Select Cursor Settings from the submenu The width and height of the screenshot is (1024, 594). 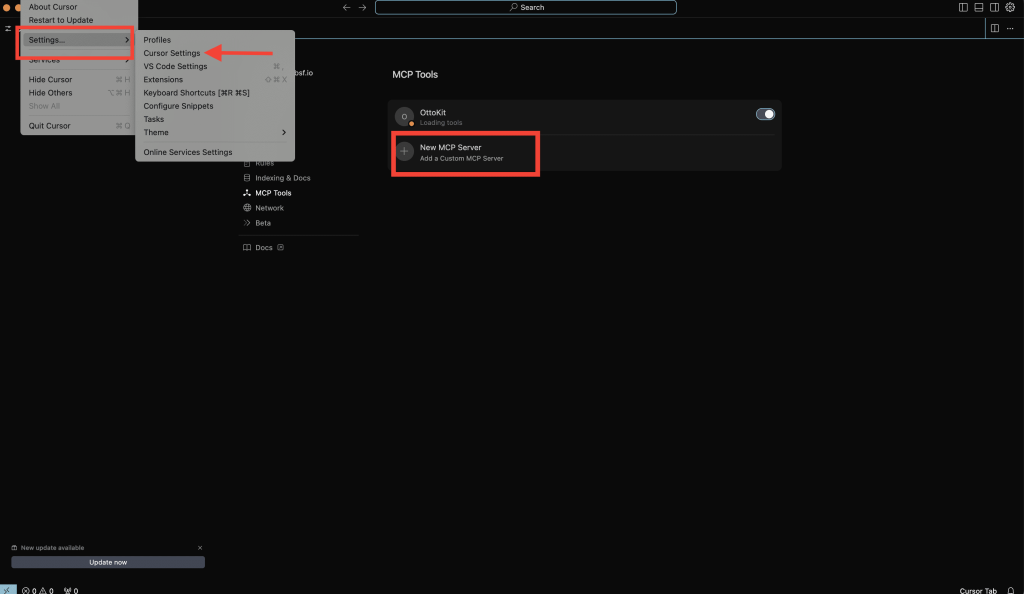coord(171,53)
